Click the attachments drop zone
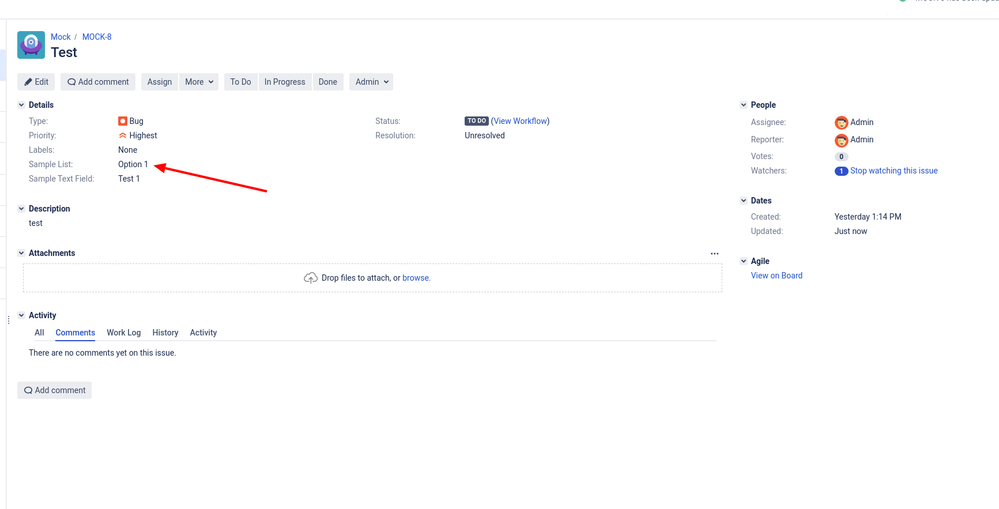This screenshot has width=999, height=509. 373,278
